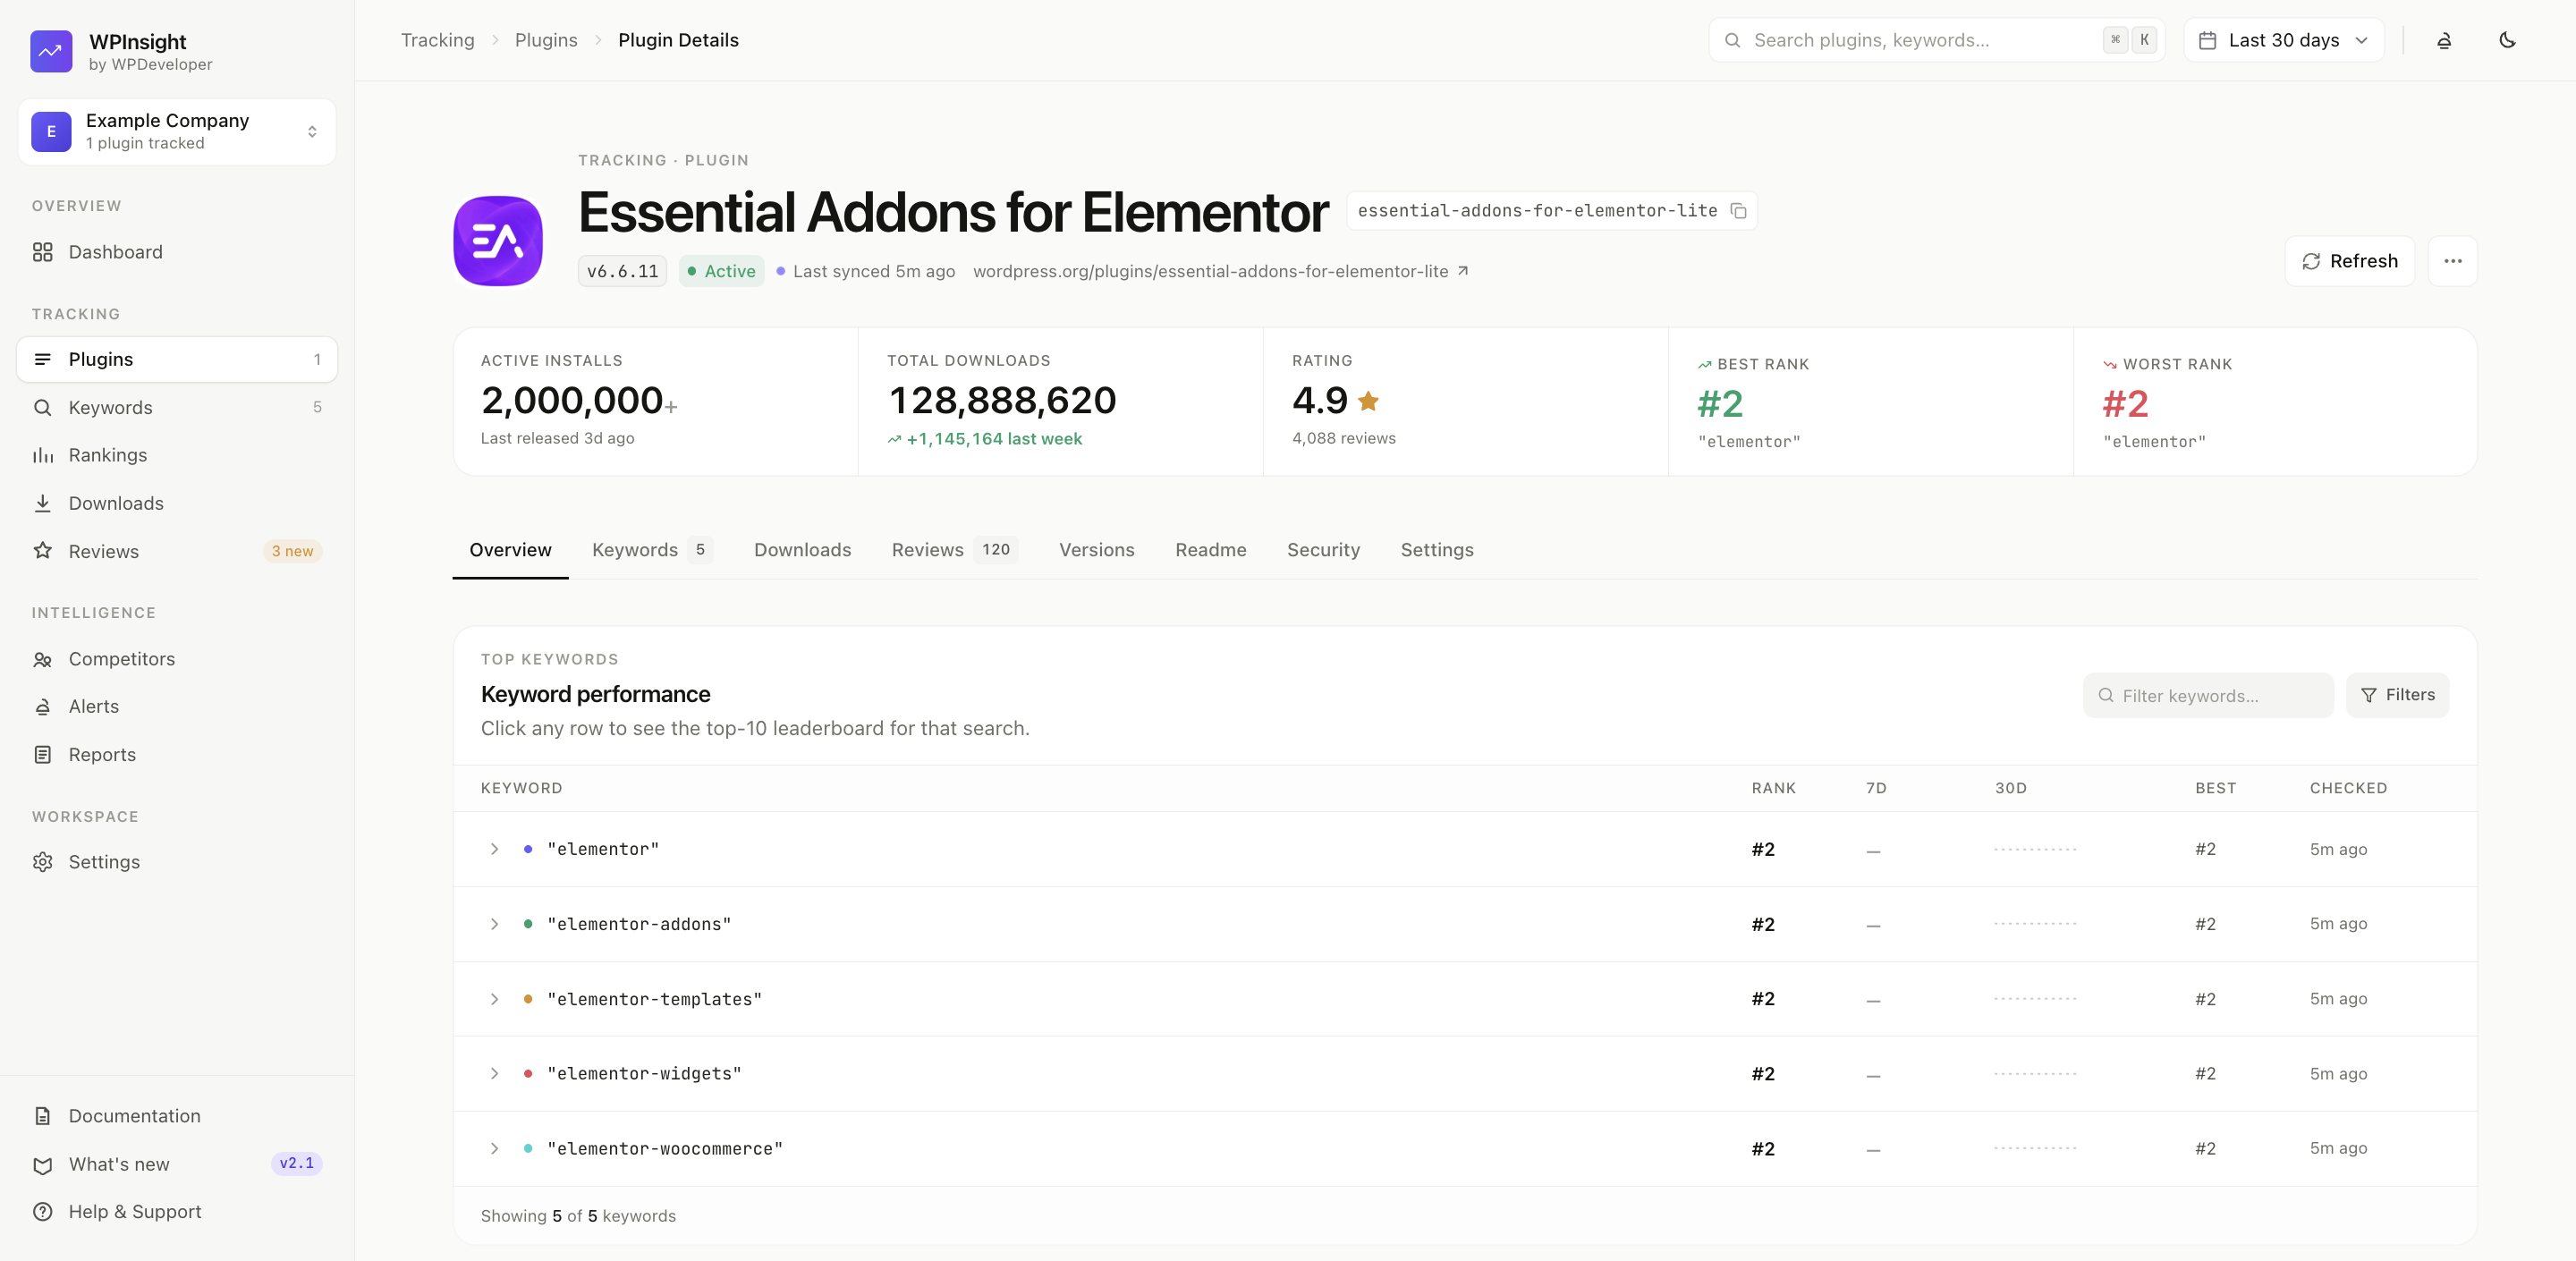
Task: Open the Example Company workspace switcher
Action: coord(177,131)
